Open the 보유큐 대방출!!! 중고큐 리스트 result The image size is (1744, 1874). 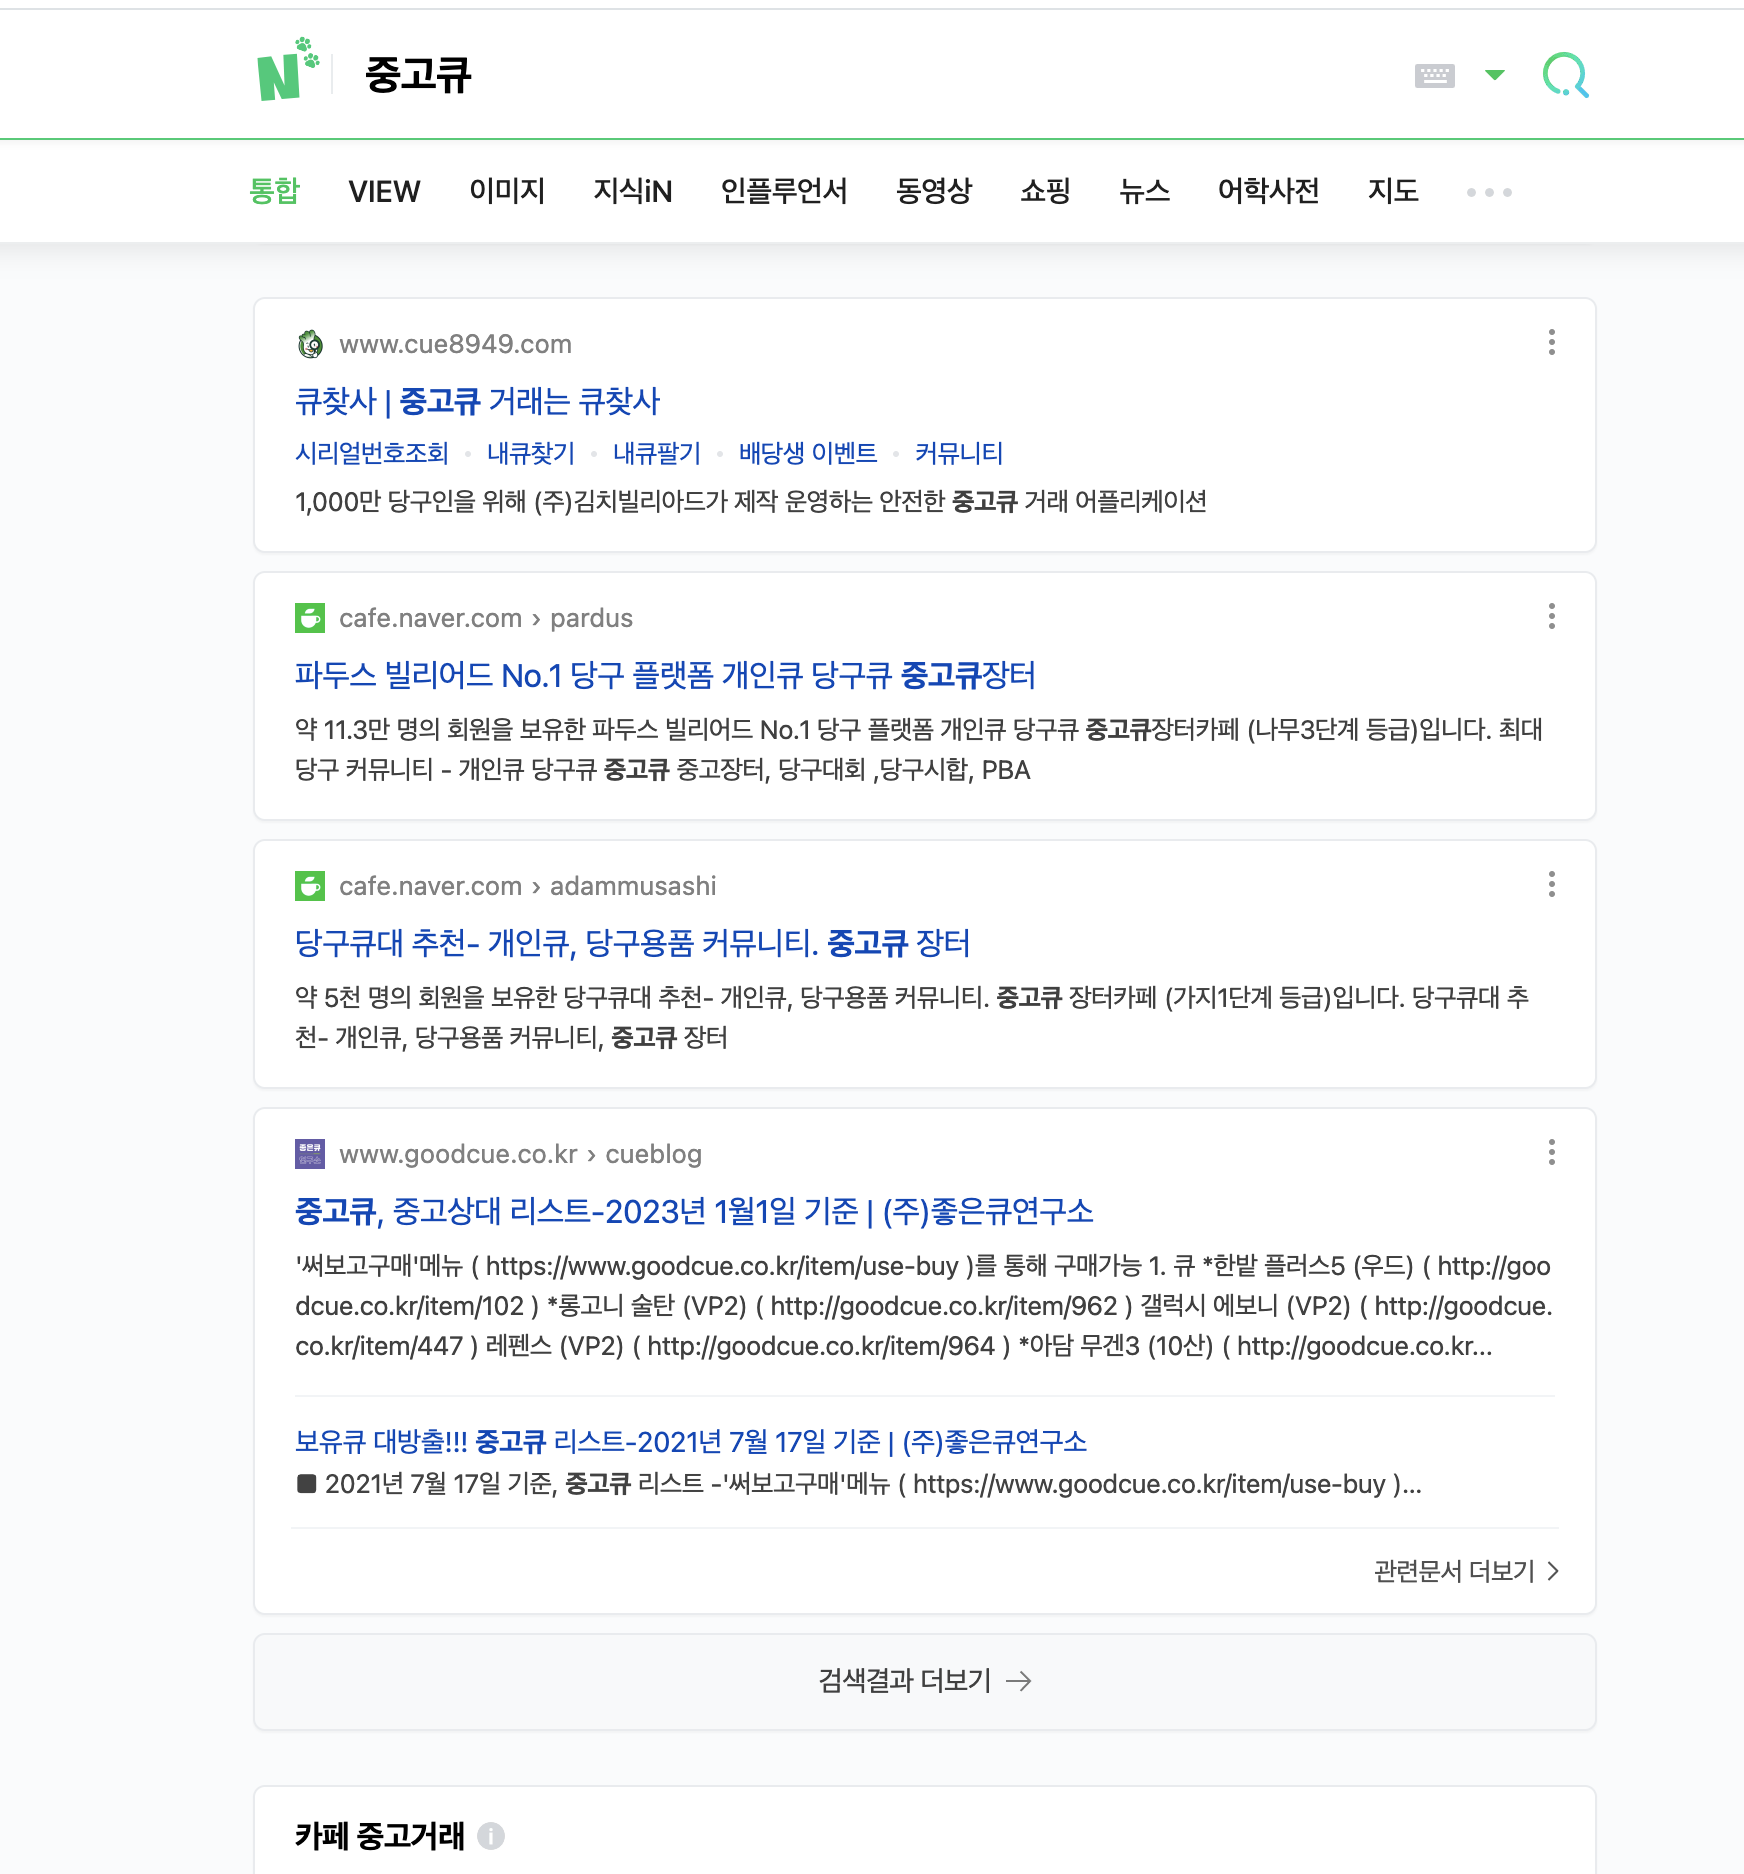coord(691,1441)
